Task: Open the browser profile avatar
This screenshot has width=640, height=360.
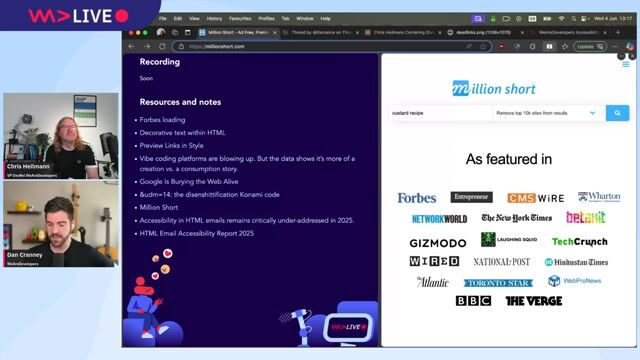Action: (161, 32)
